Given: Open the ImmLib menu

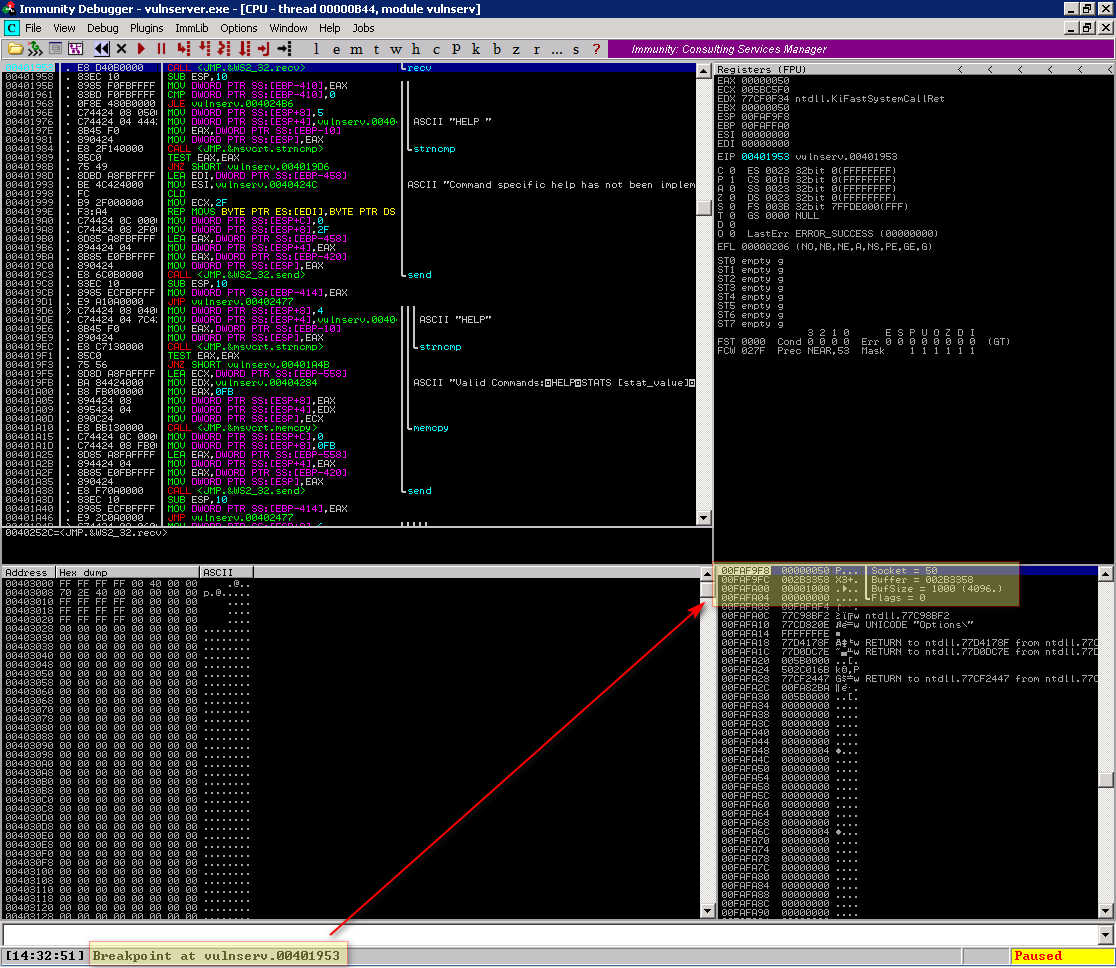Looking at the screenshot, I should click(x=192, y=28).
